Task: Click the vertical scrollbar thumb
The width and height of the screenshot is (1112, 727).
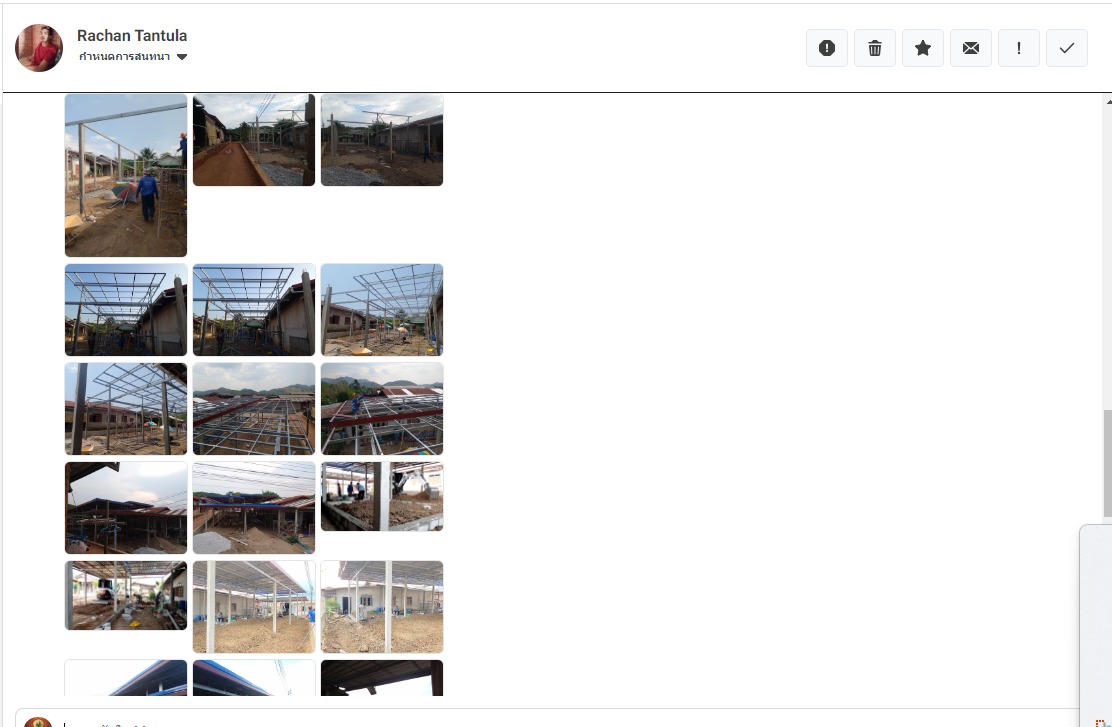Action: pos(1107,463)
